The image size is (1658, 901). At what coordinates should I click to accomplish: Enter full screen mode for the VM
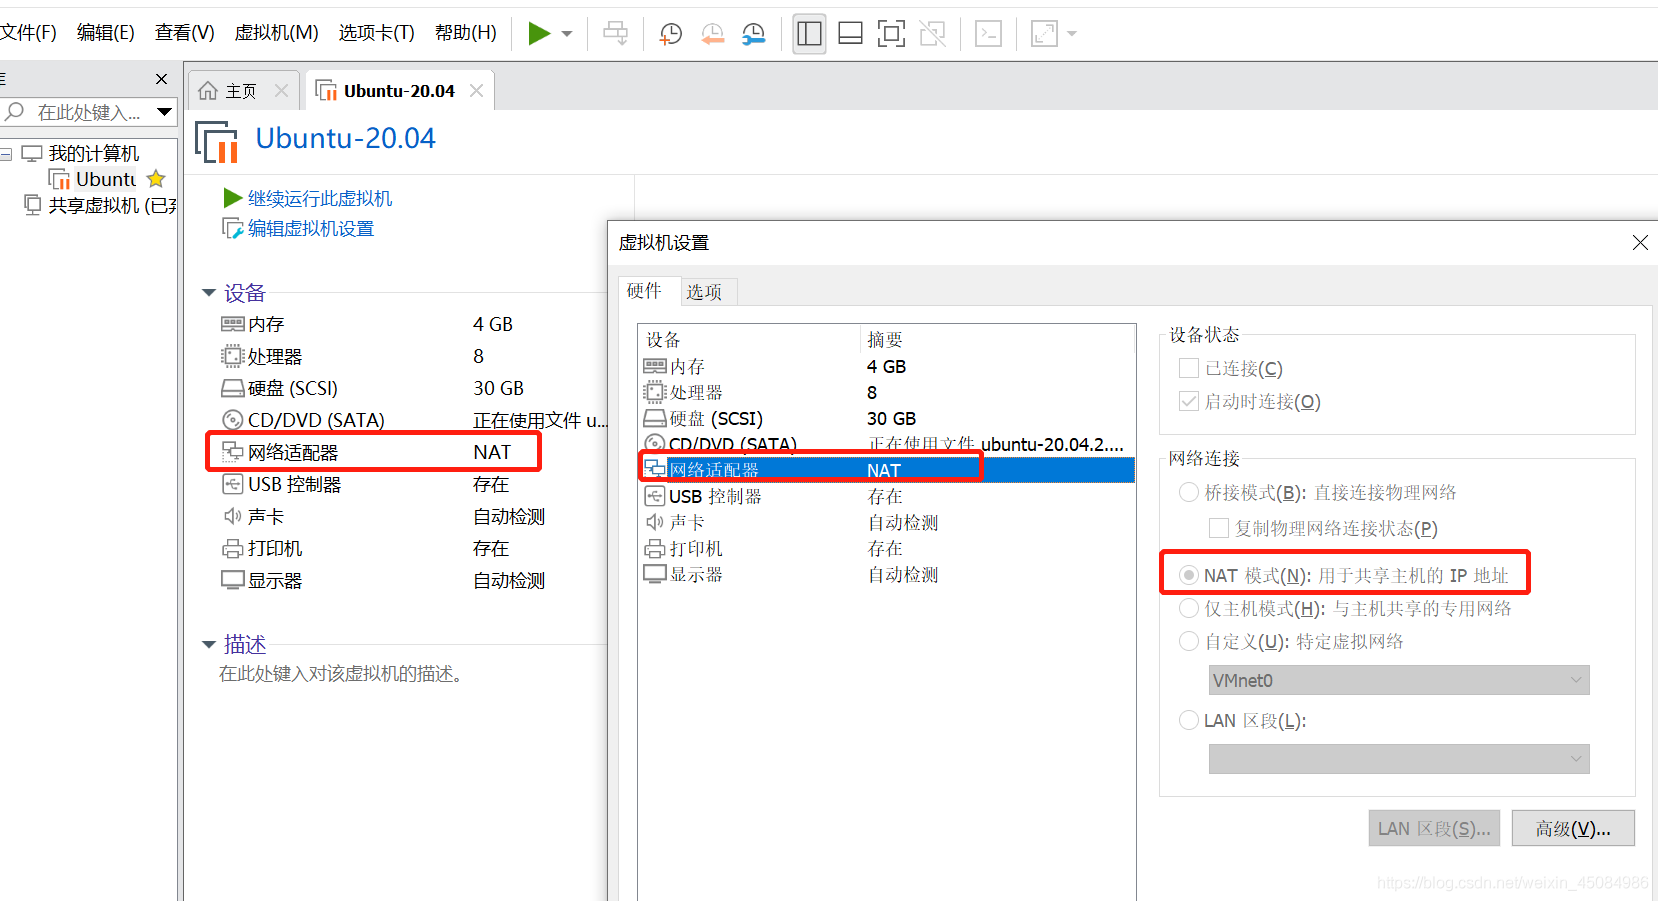891,33
